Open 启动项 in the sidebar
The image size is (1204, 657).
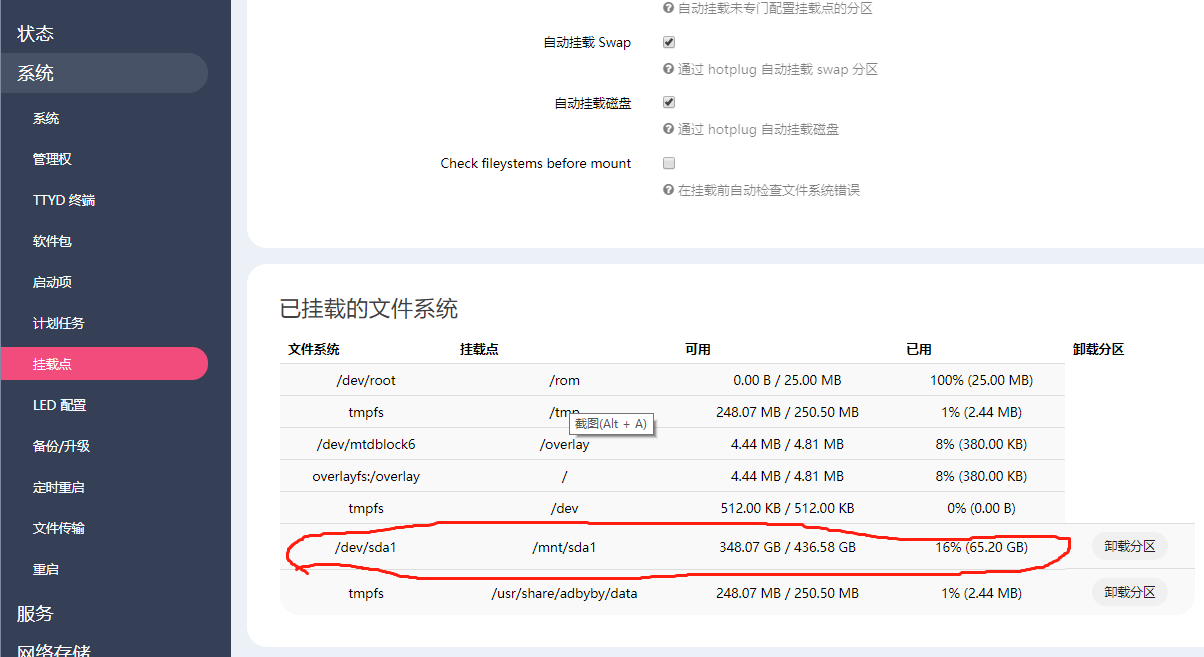pos(52,282)
